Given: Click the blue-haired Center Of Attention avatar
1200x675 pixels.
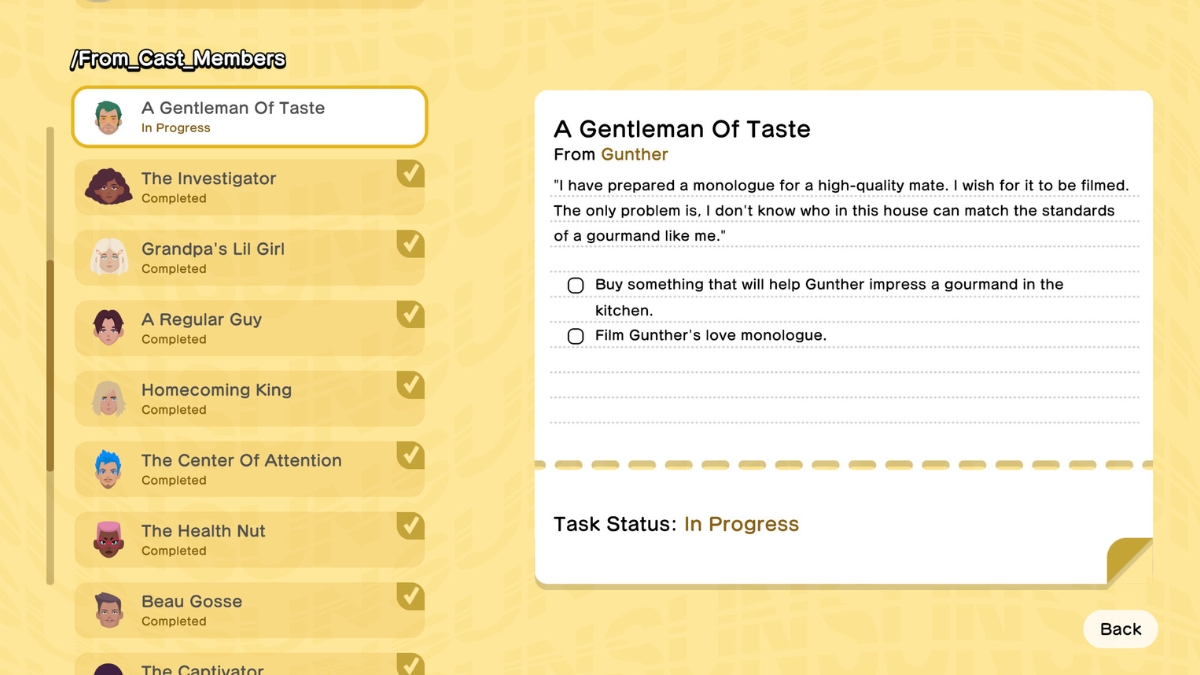Looking at the screenshot, I should pyautogui.click(x=108, y=469).
